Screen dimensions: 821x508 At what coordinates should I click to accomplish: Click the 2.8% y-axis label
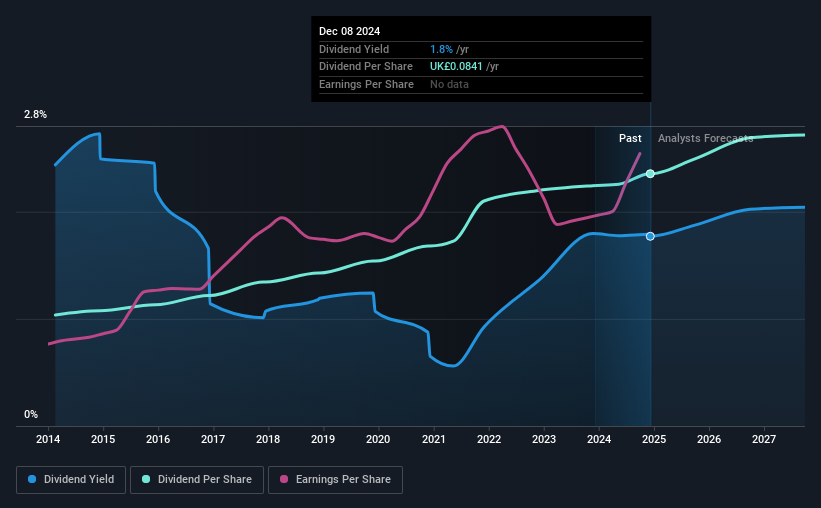(x=35, y=114)
